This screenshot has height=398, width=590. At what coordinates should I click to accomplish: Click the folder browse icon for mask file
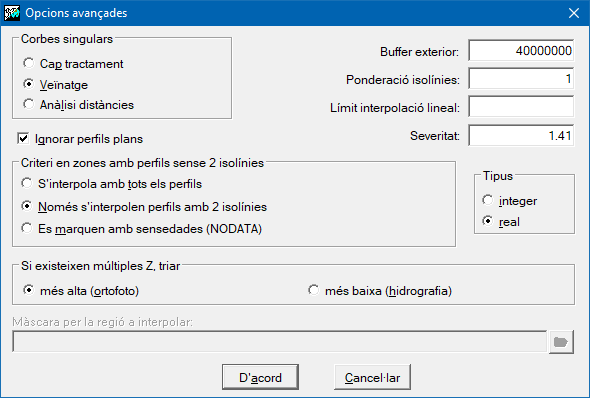561,342
